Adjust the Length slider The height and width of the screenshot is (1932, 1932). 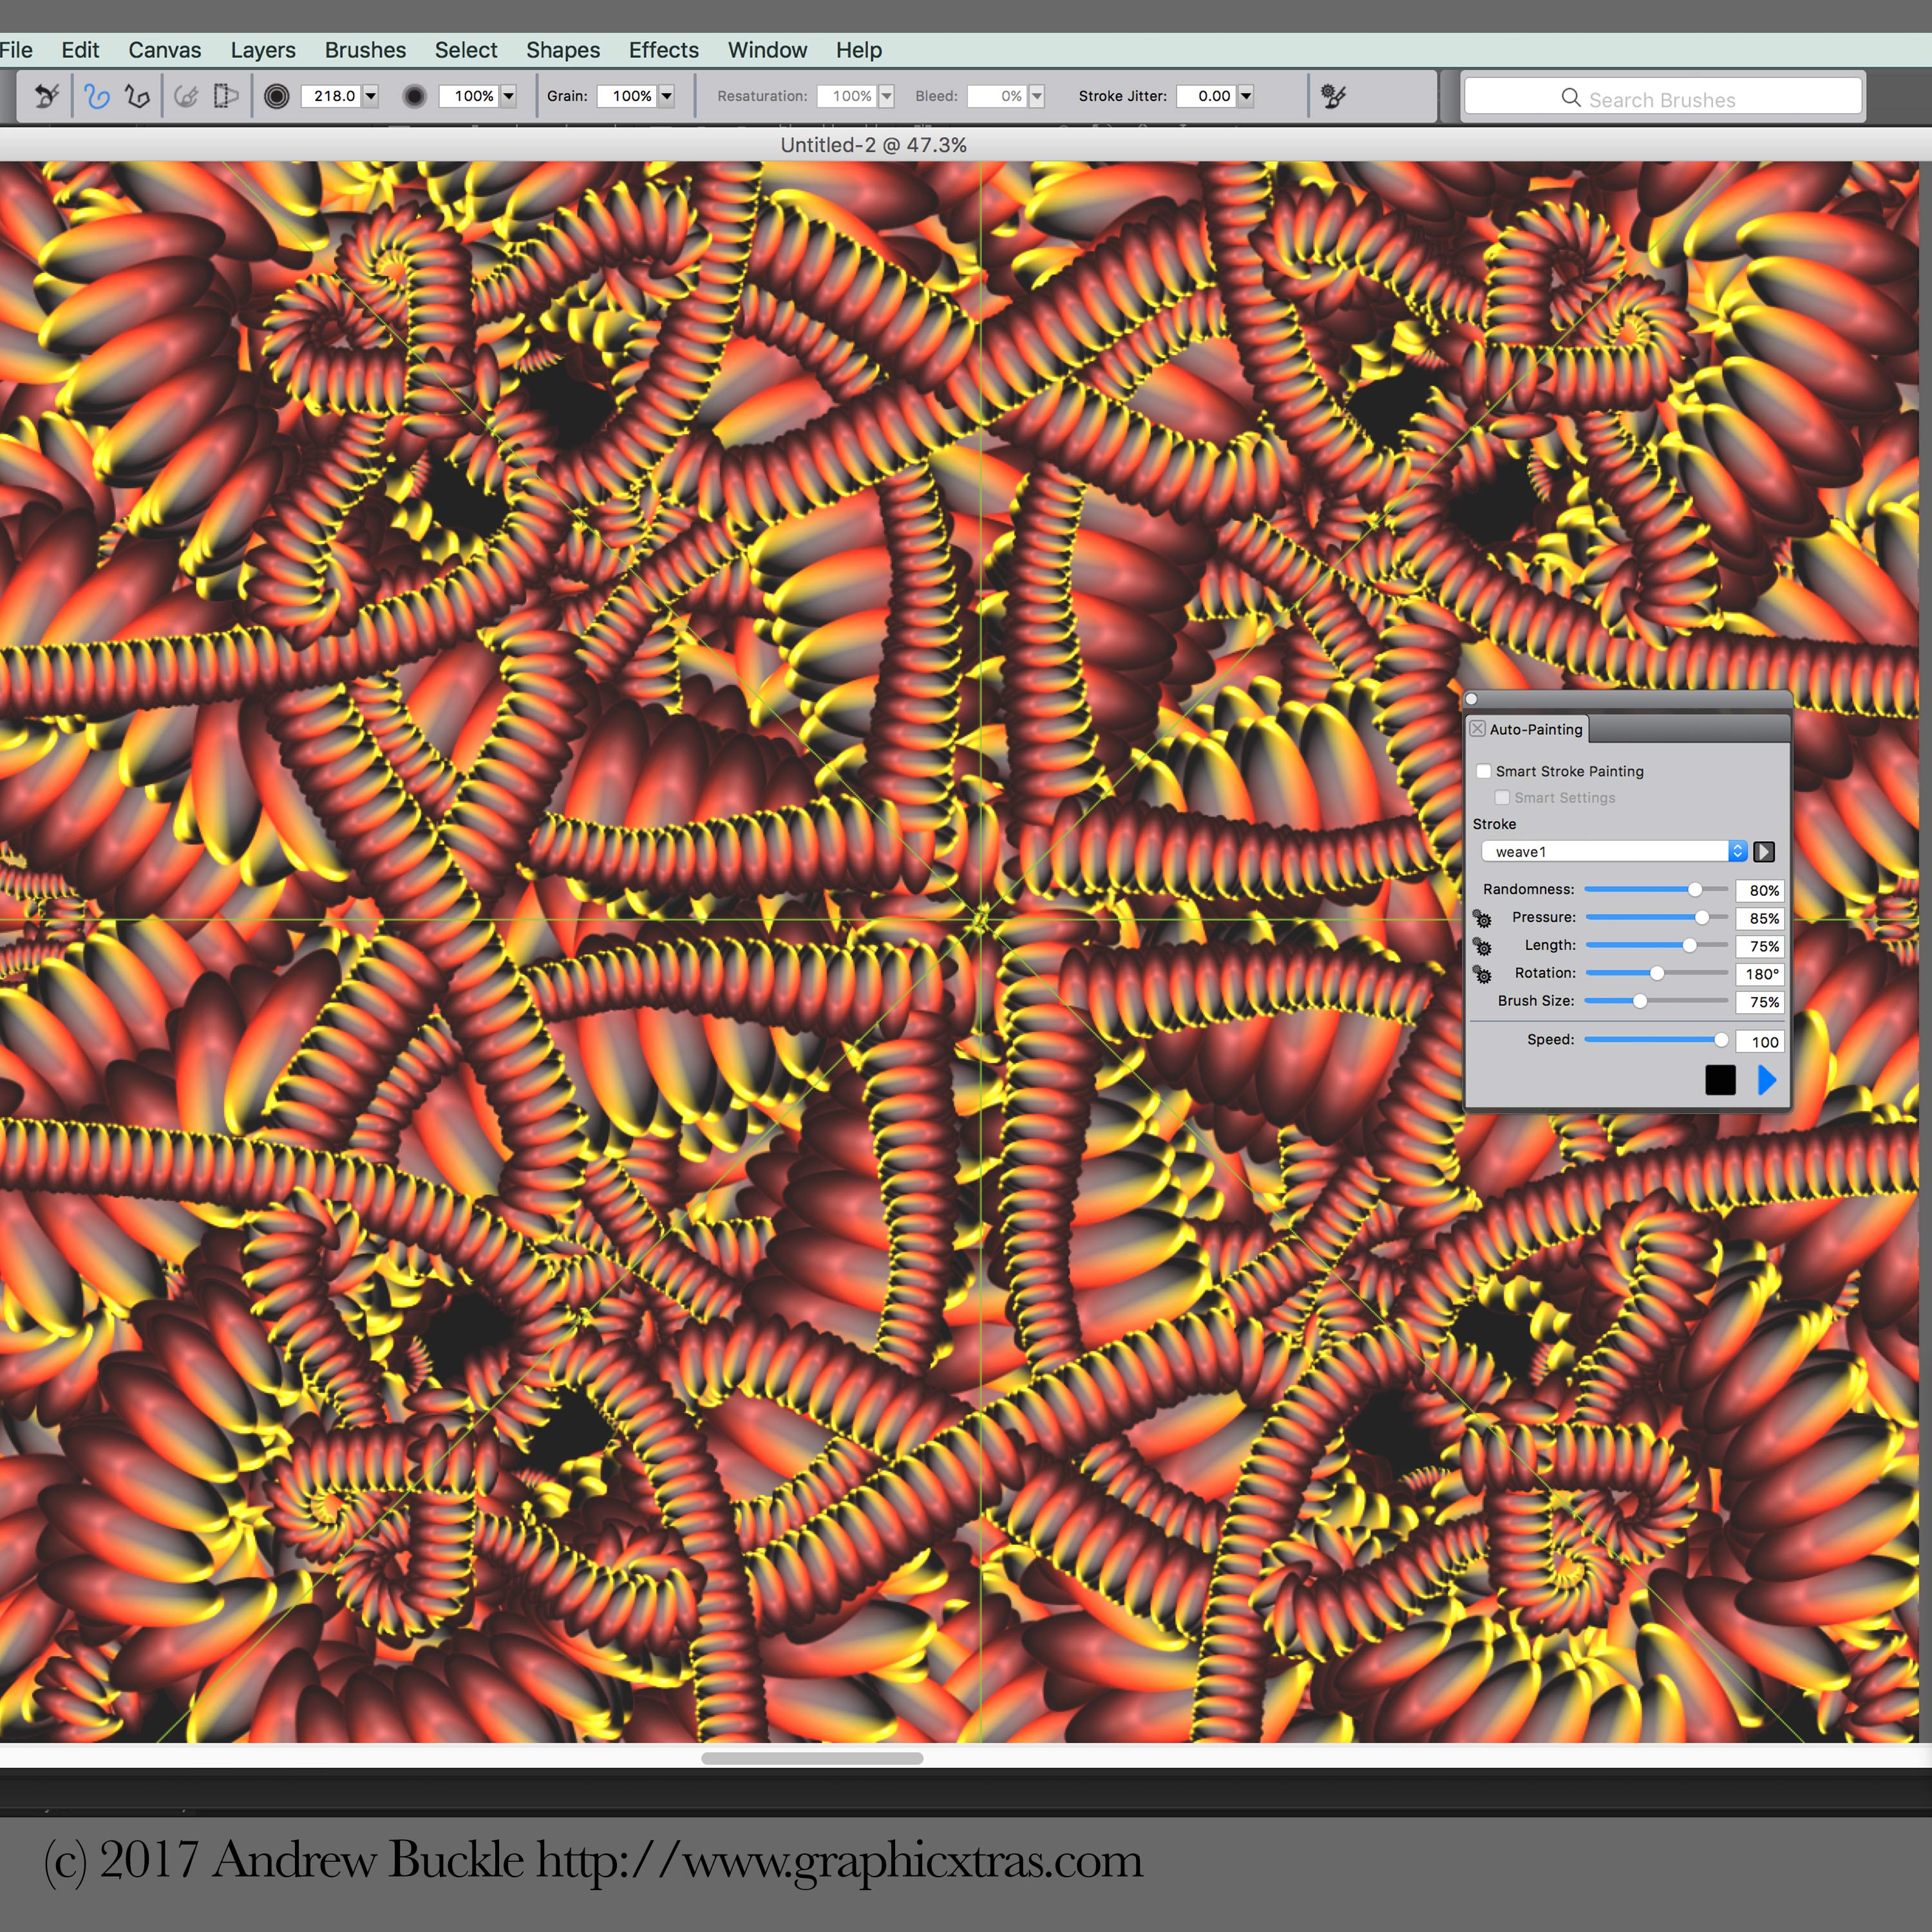(x=1656, y=946)
